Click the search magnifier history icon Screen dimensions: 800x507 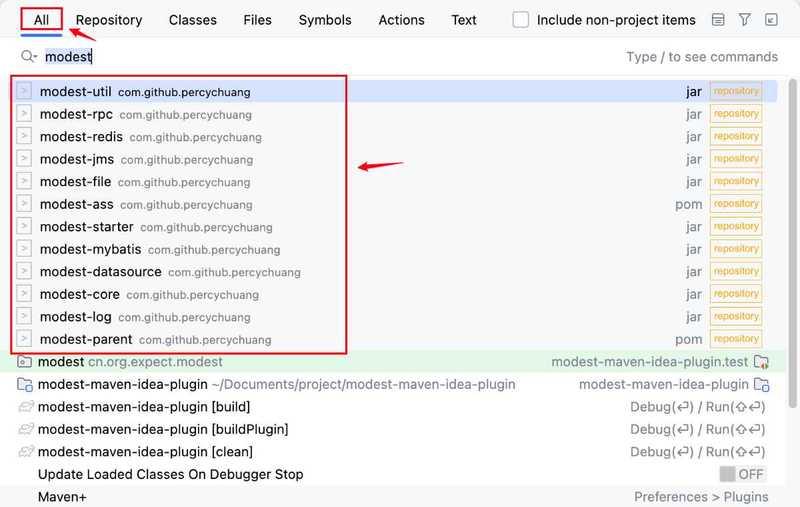pos(29,56)
